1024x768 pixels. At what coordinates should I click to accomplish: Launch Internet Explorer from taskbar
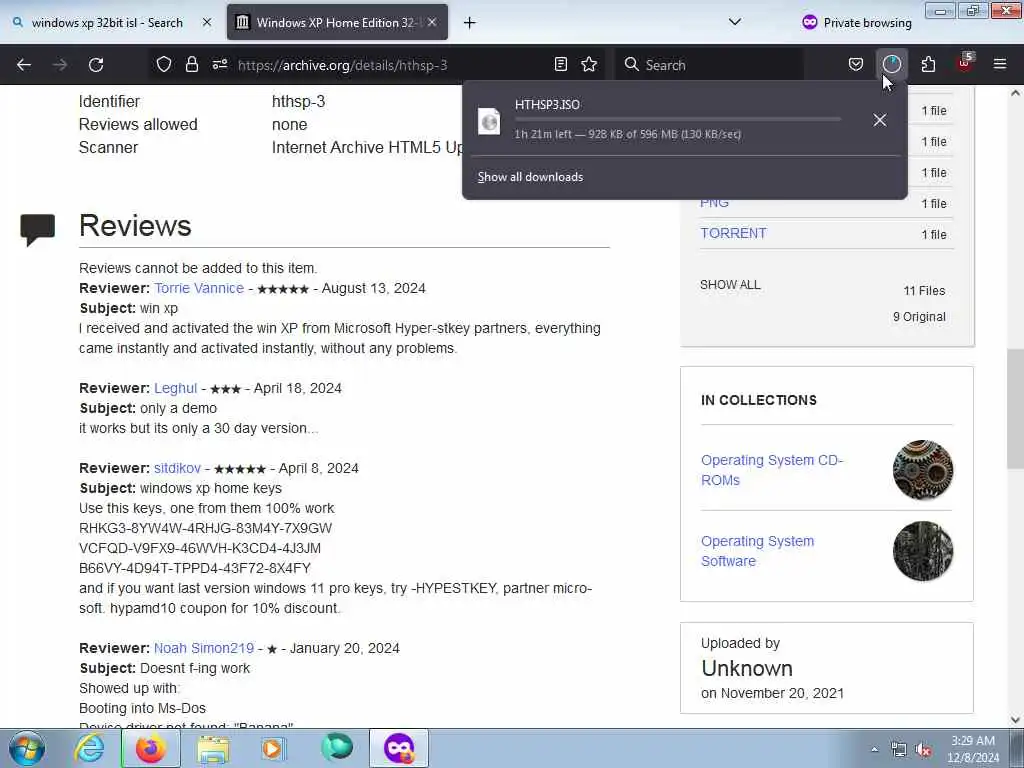coord(89,748)
